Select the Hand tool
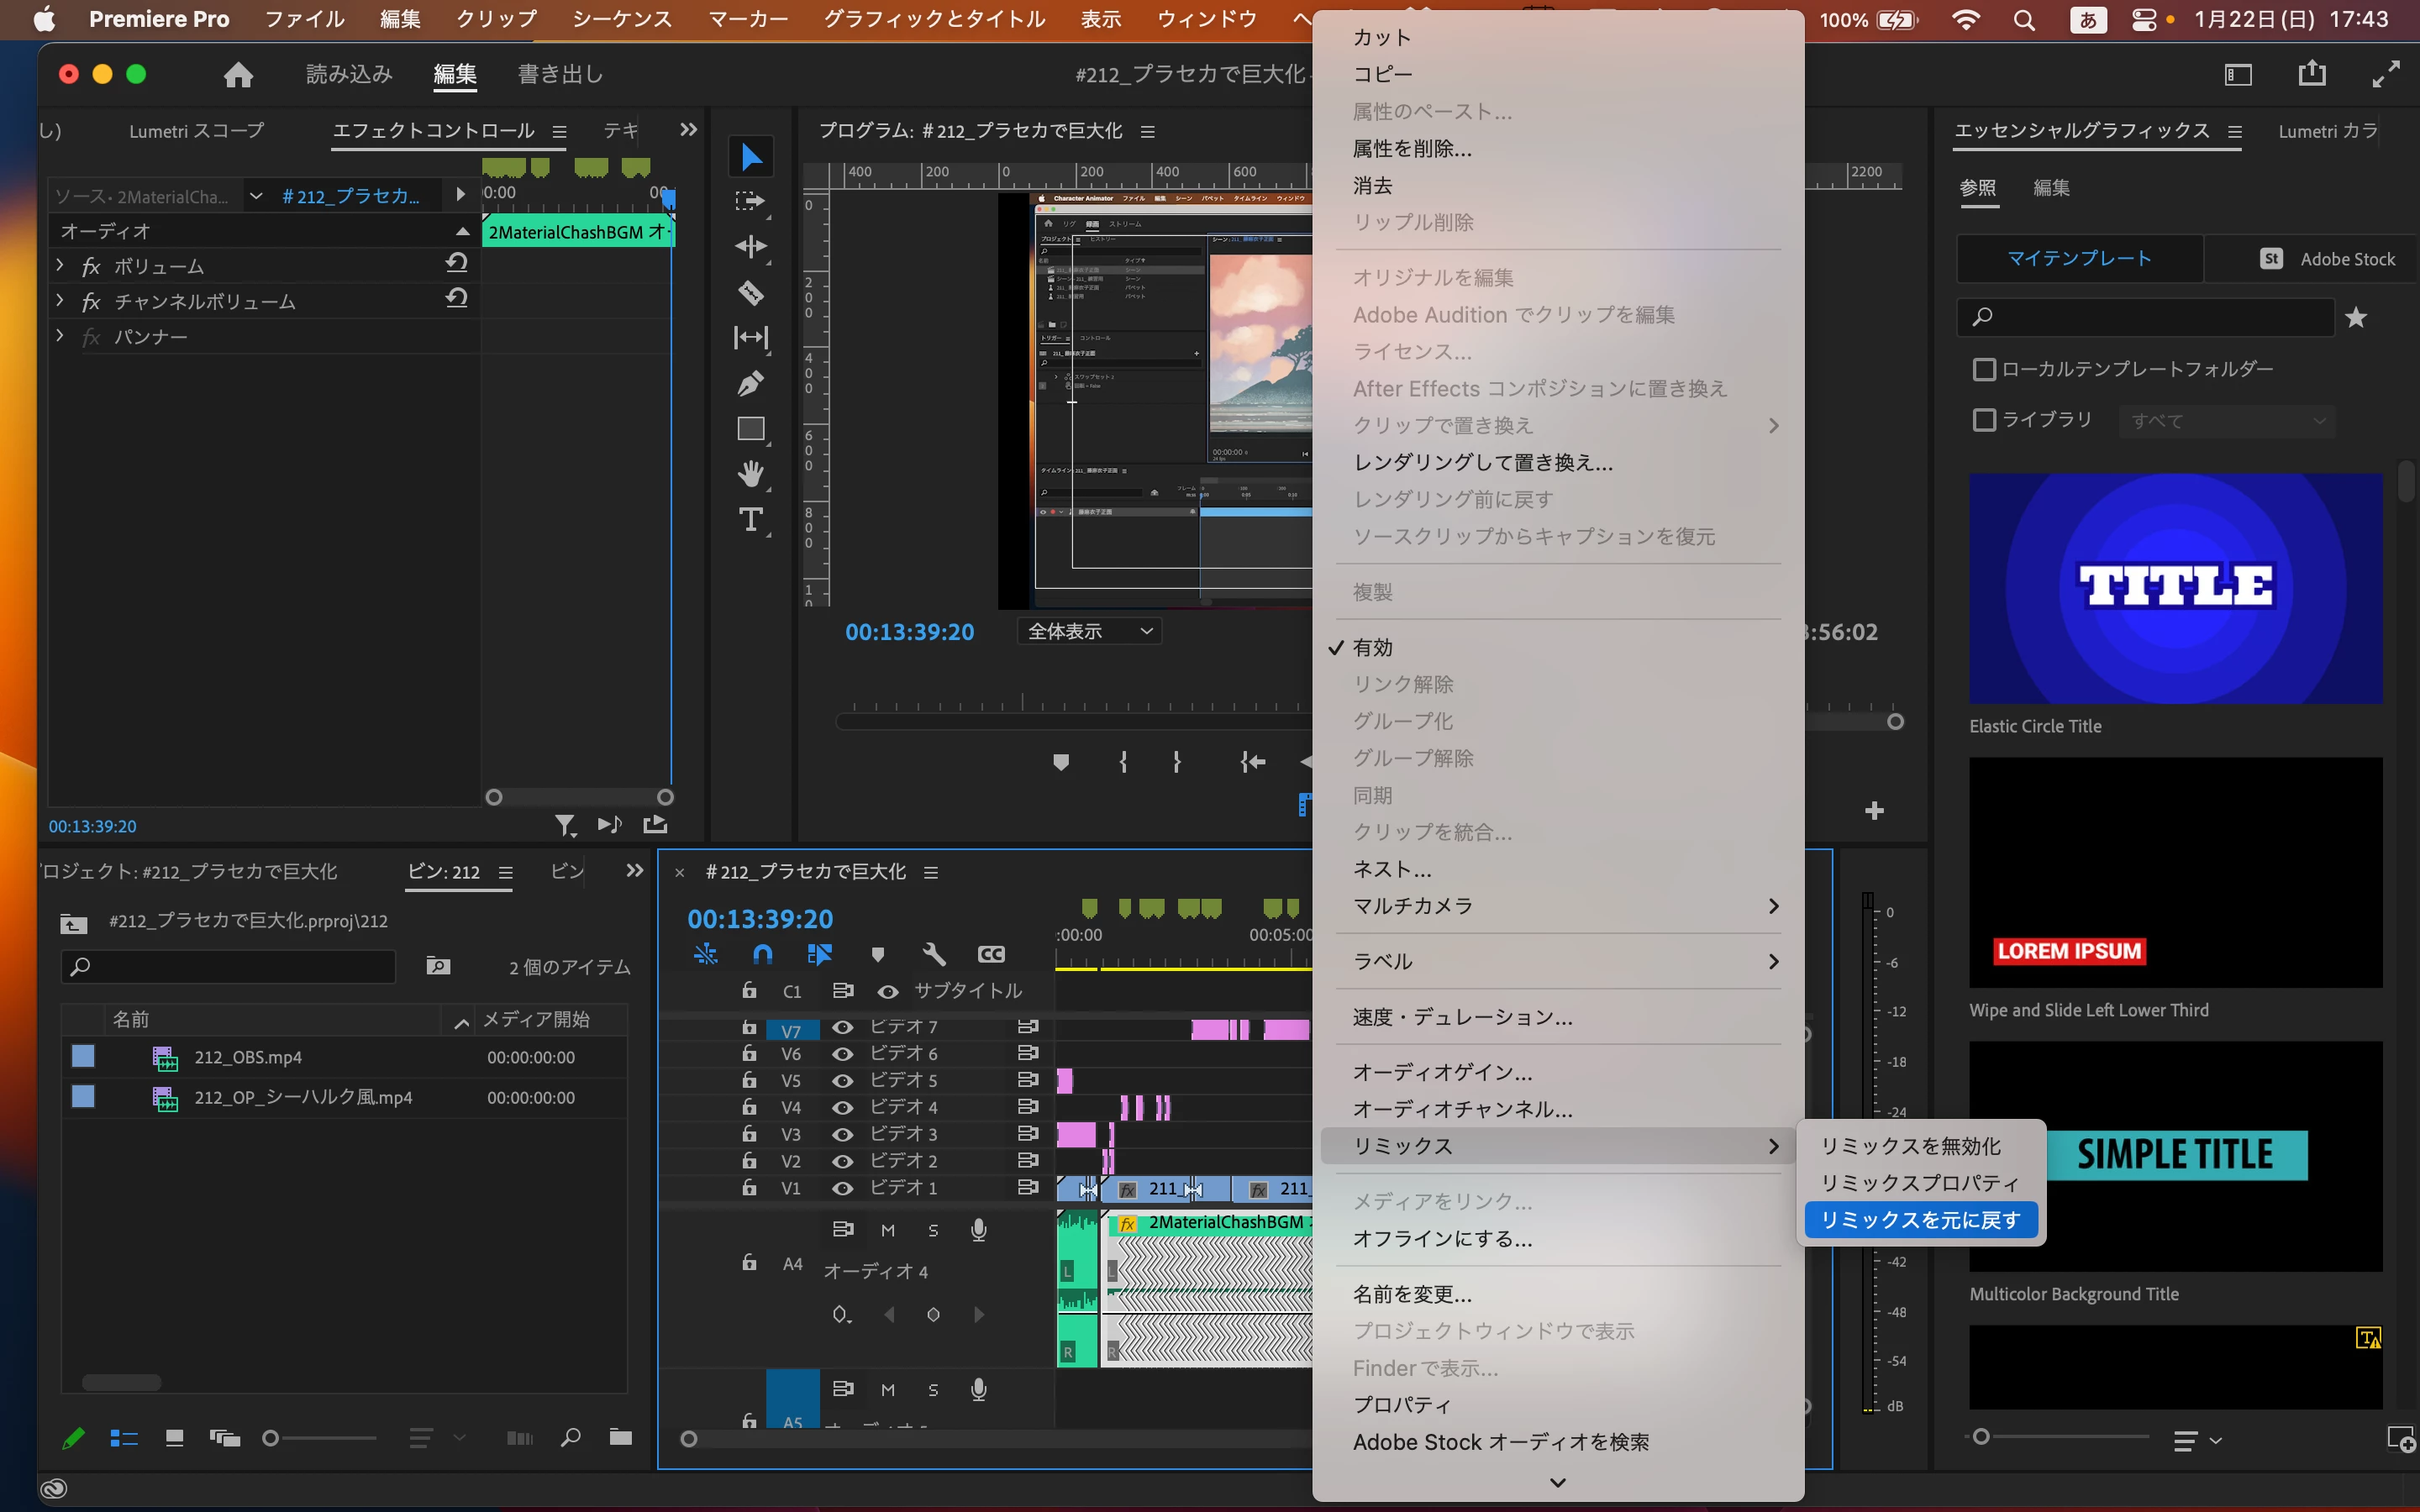This screenshot has height=1512, width=2420. point(750,473)
